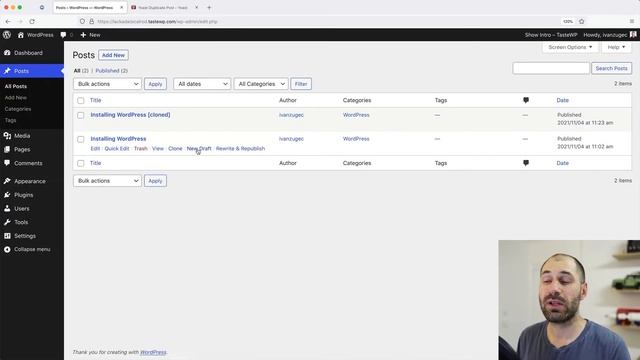Open Installing WordPress [cloned] post title
Viewport: 640px width, 360px height.
click(130, 115)
